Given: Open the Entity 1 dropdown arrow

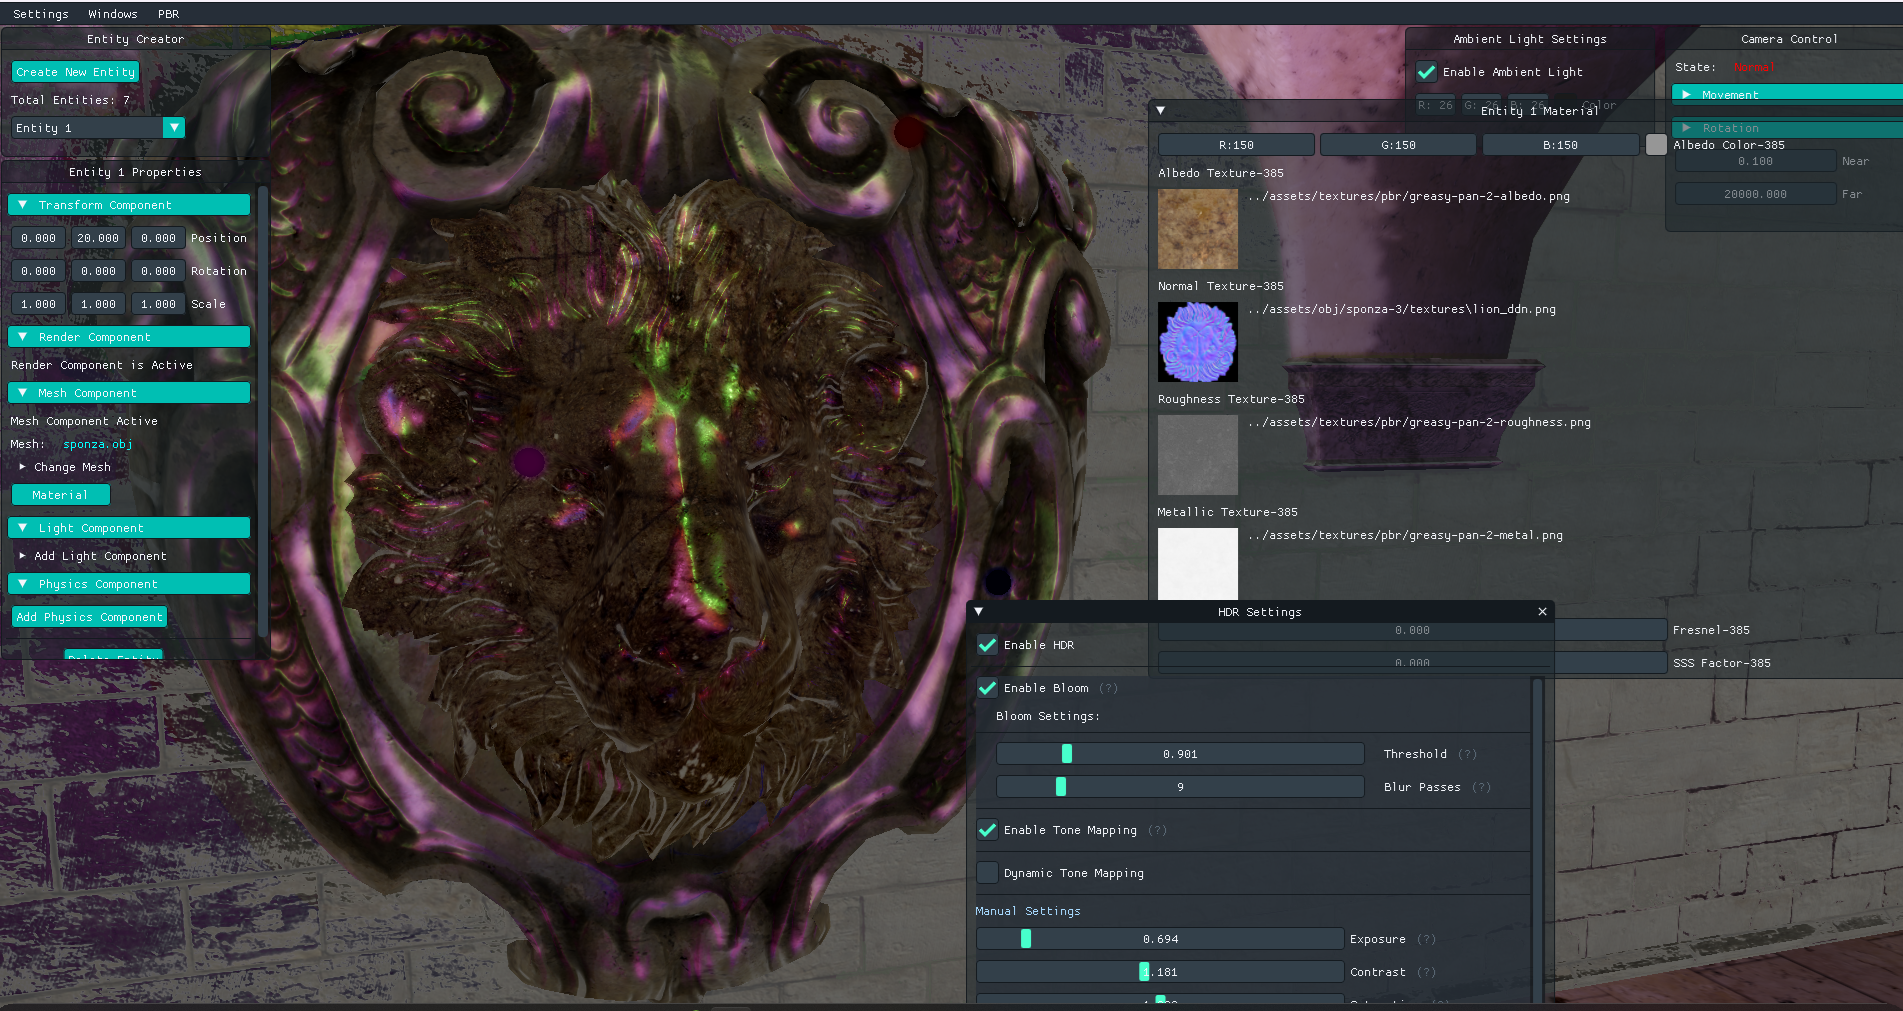Looking at the screenshot, I should (174, 128).
